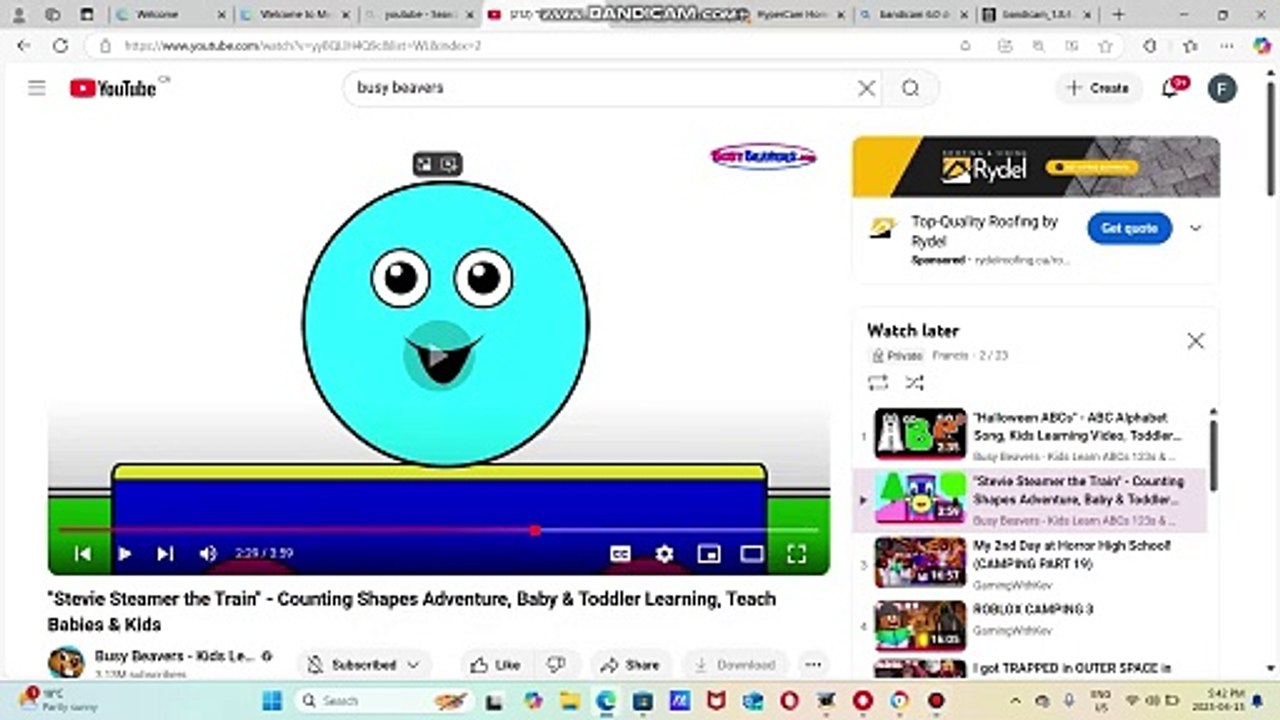Add this page to browser favorites star
The width and height of the screenshot is (1280, 720).
(1105, 46)
